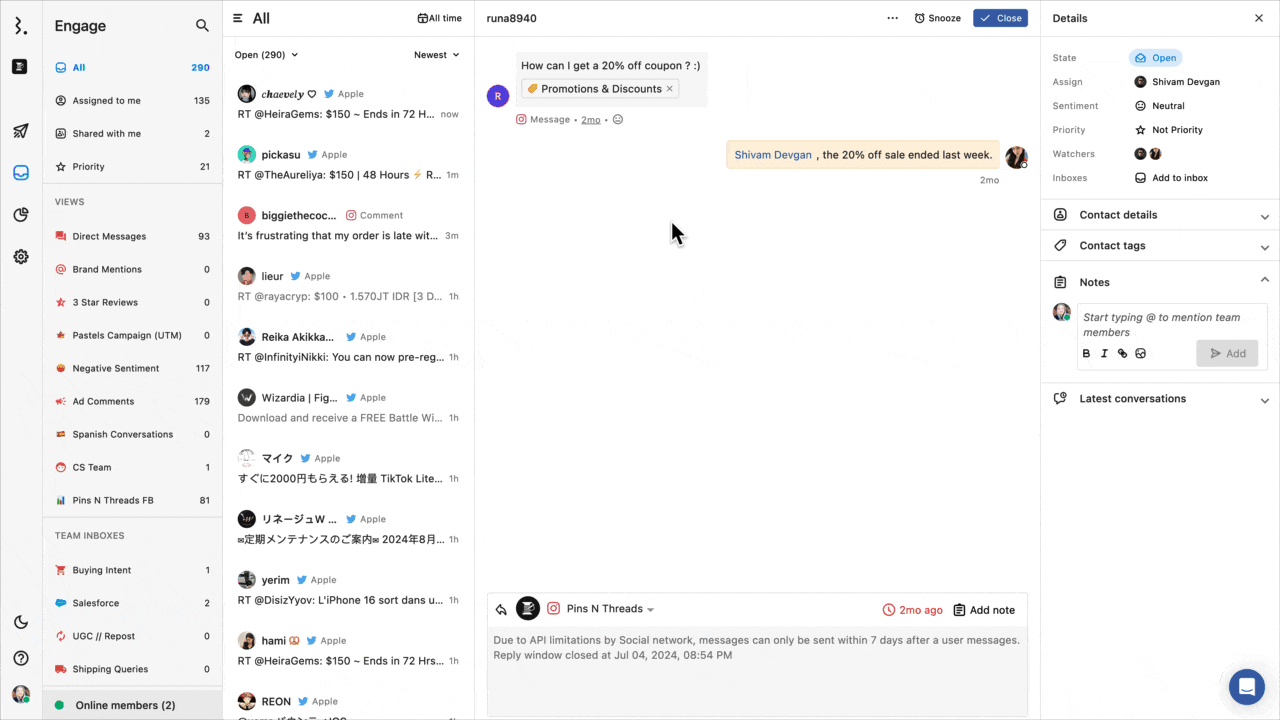Remove Promotions & Discounts tag
The width and height of the screenshot is (1280, 720).
point(670,89)
